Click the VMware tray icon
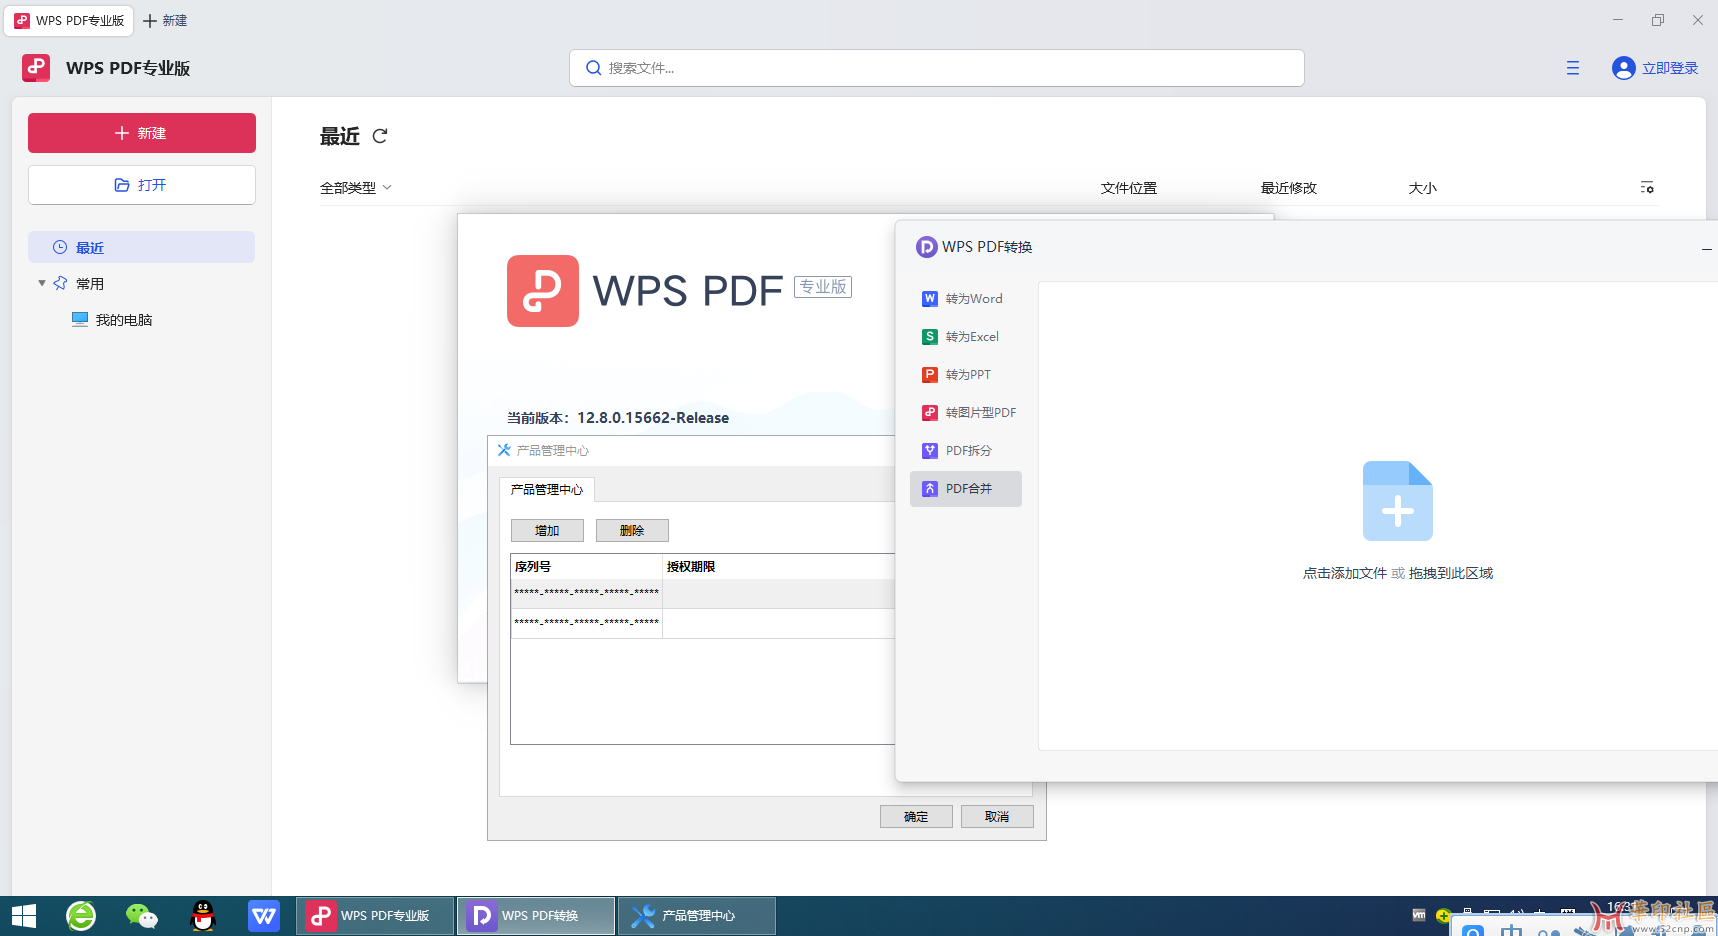The width and height of the screenshot is (1718, 936). click(1419, 914)
